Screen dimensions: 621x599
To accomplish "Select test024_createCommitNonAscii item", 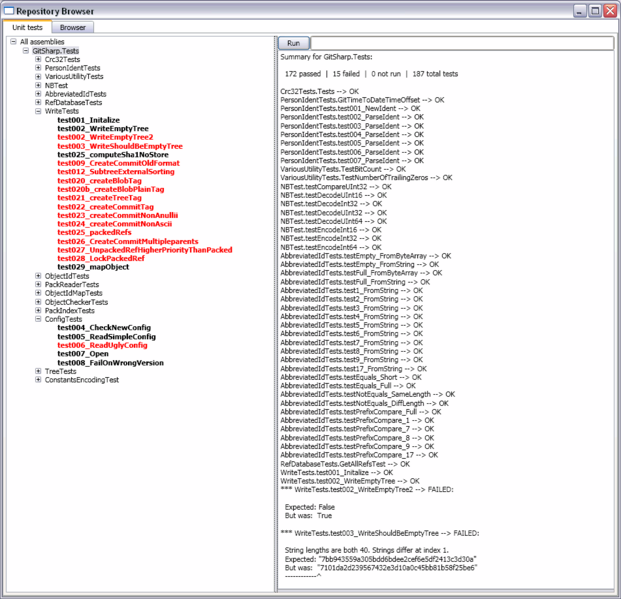I will click(x=114, y=224).
